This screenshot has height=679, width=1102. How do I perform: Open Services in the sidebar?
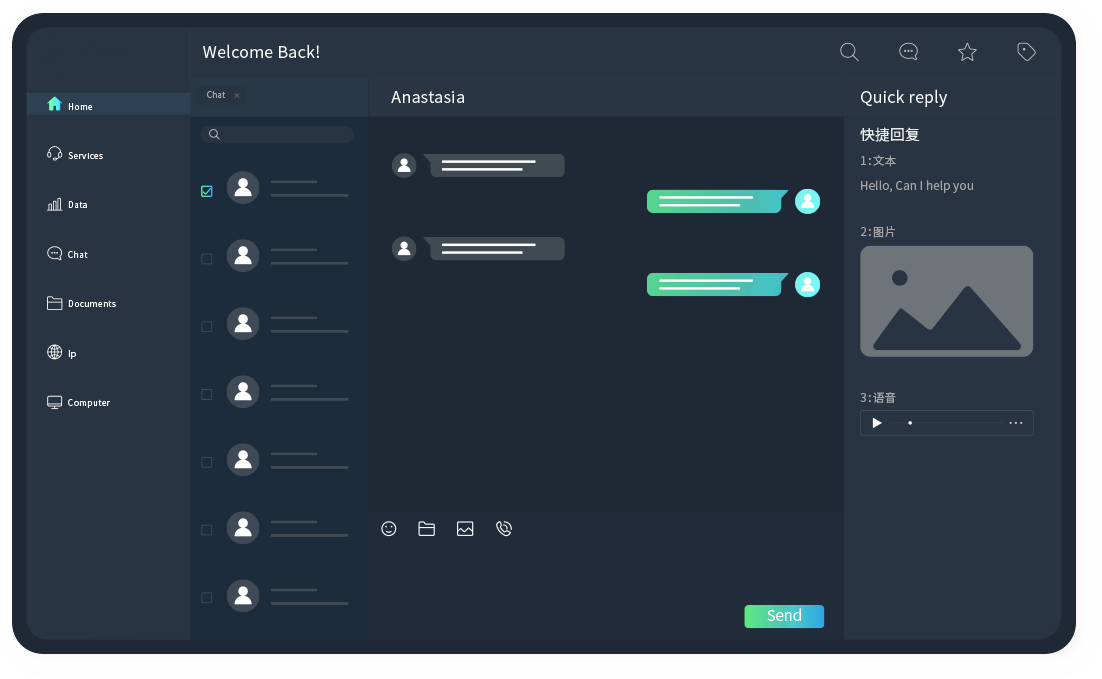point(85,155)
